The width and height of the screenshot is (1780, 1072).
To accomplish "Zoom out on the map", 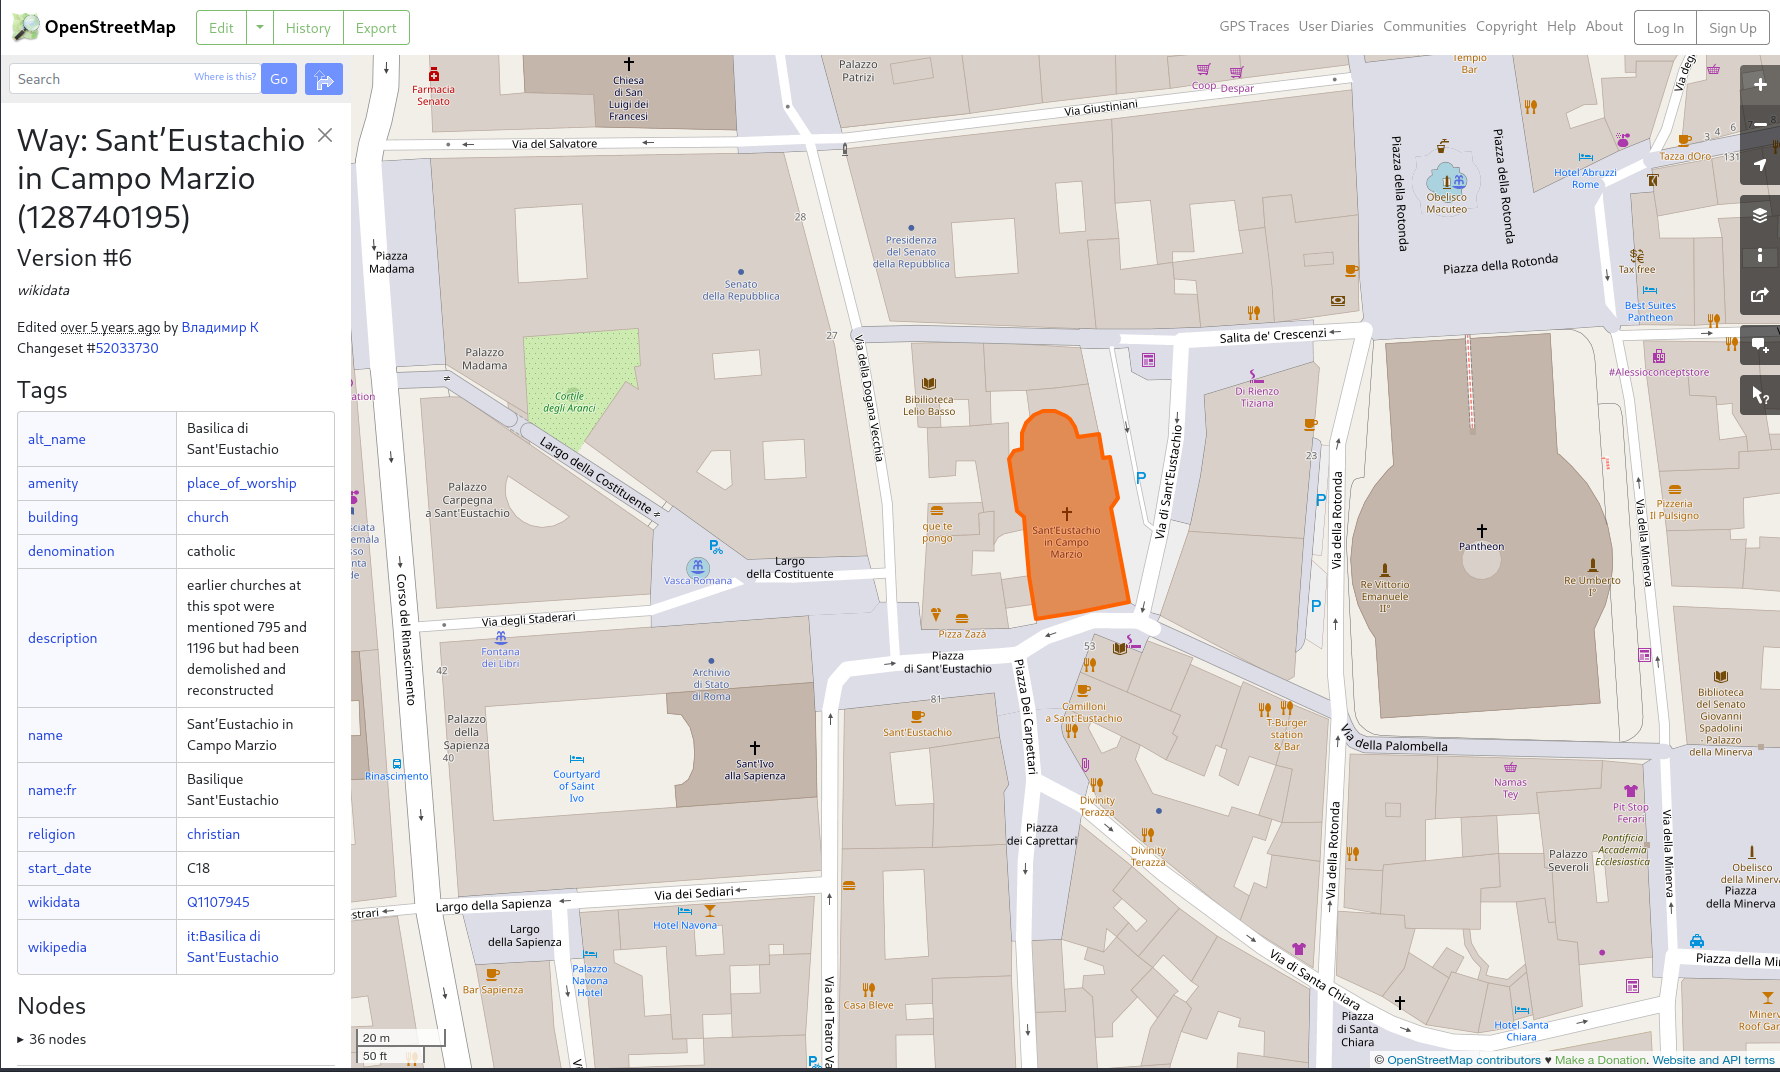I will coord(1760,125).
